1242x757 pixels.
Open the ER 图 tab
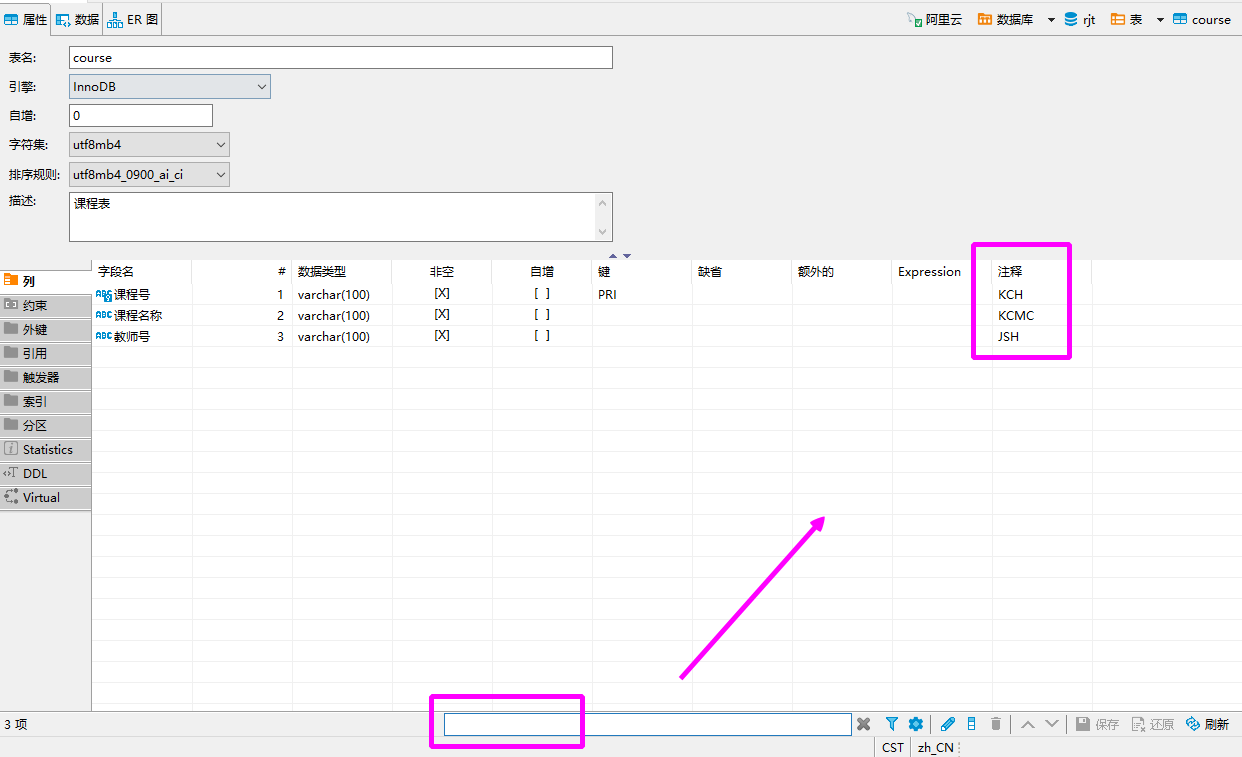(133, 19)
